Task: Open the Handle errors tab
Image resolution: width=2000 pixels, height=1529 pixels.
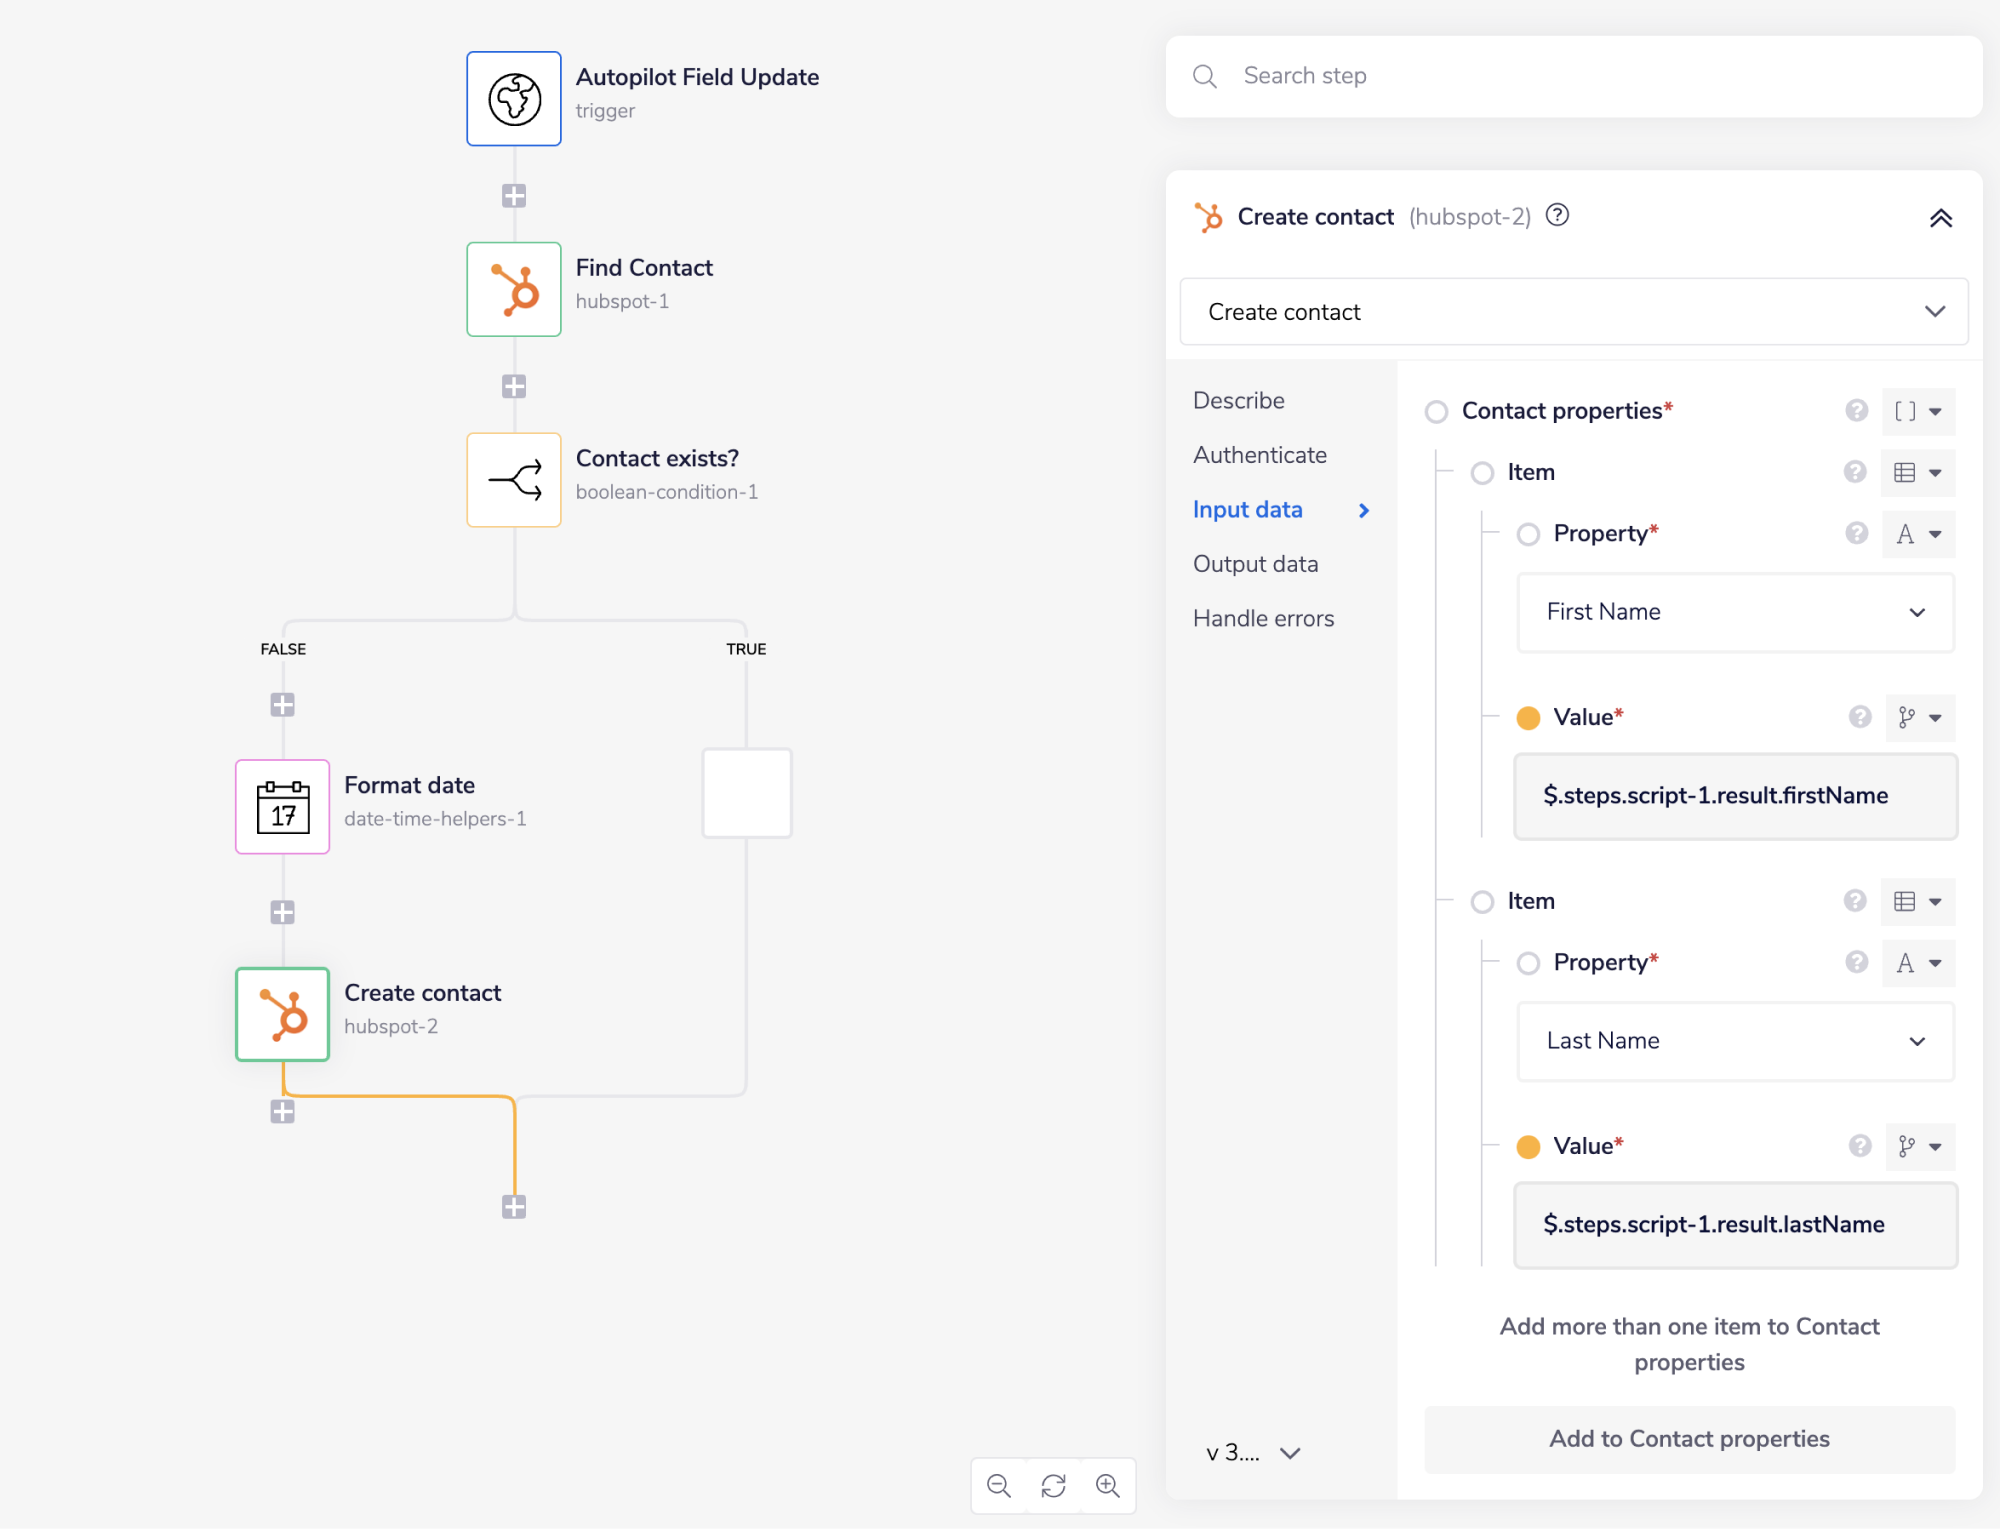Action: click(1262, 618)
